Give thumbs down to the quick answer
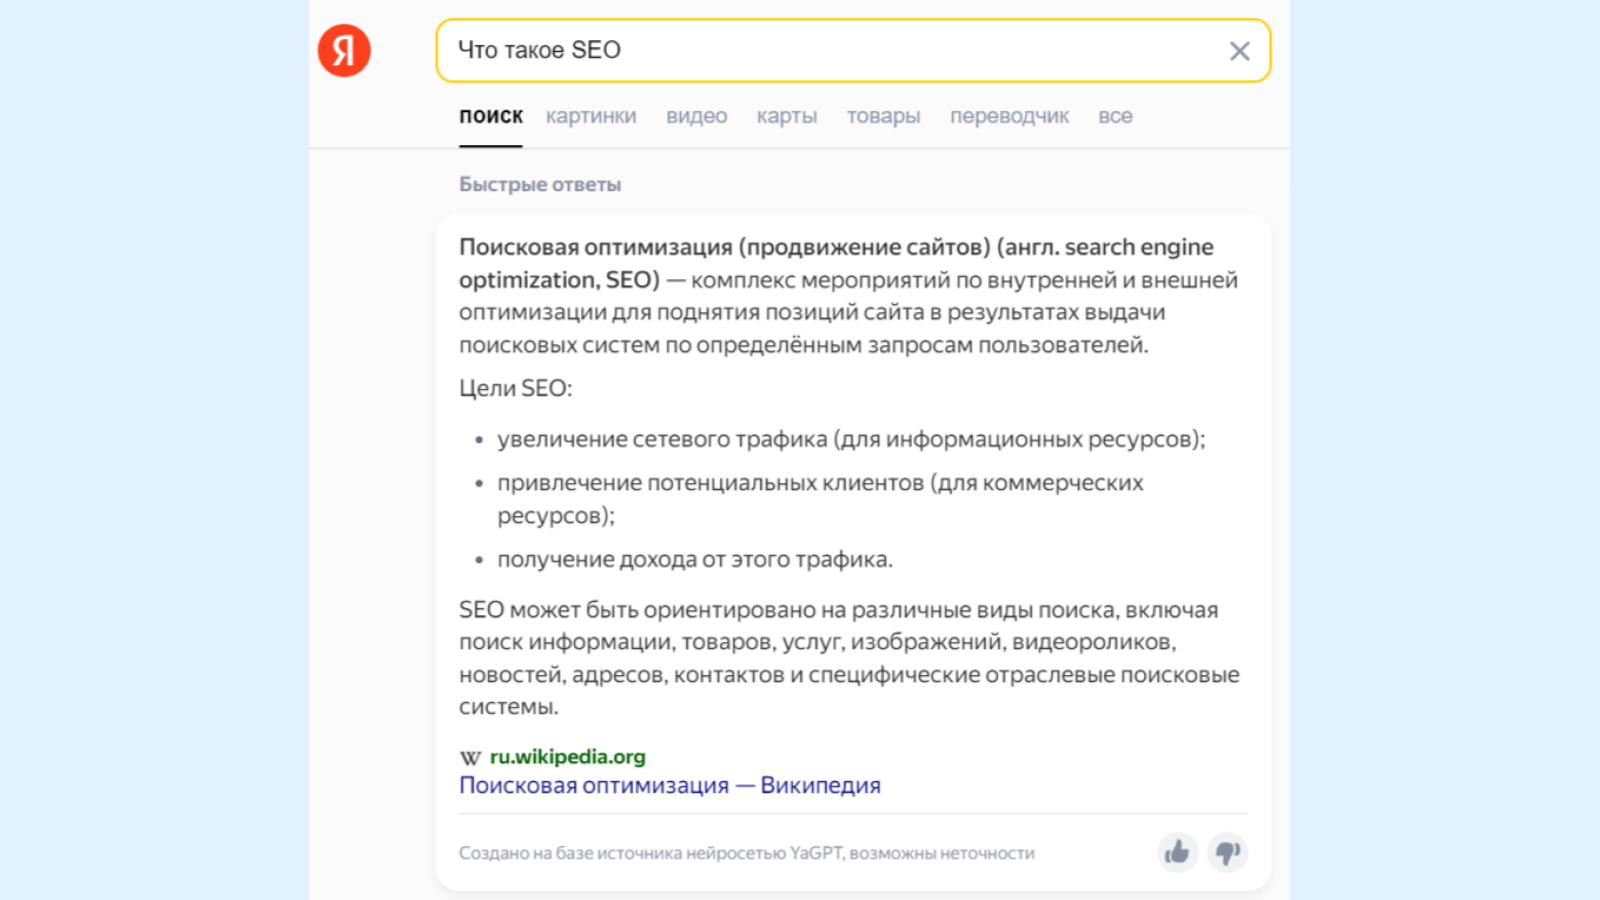This screenshot has width=1600, height=900. [x=1227, y=852]
